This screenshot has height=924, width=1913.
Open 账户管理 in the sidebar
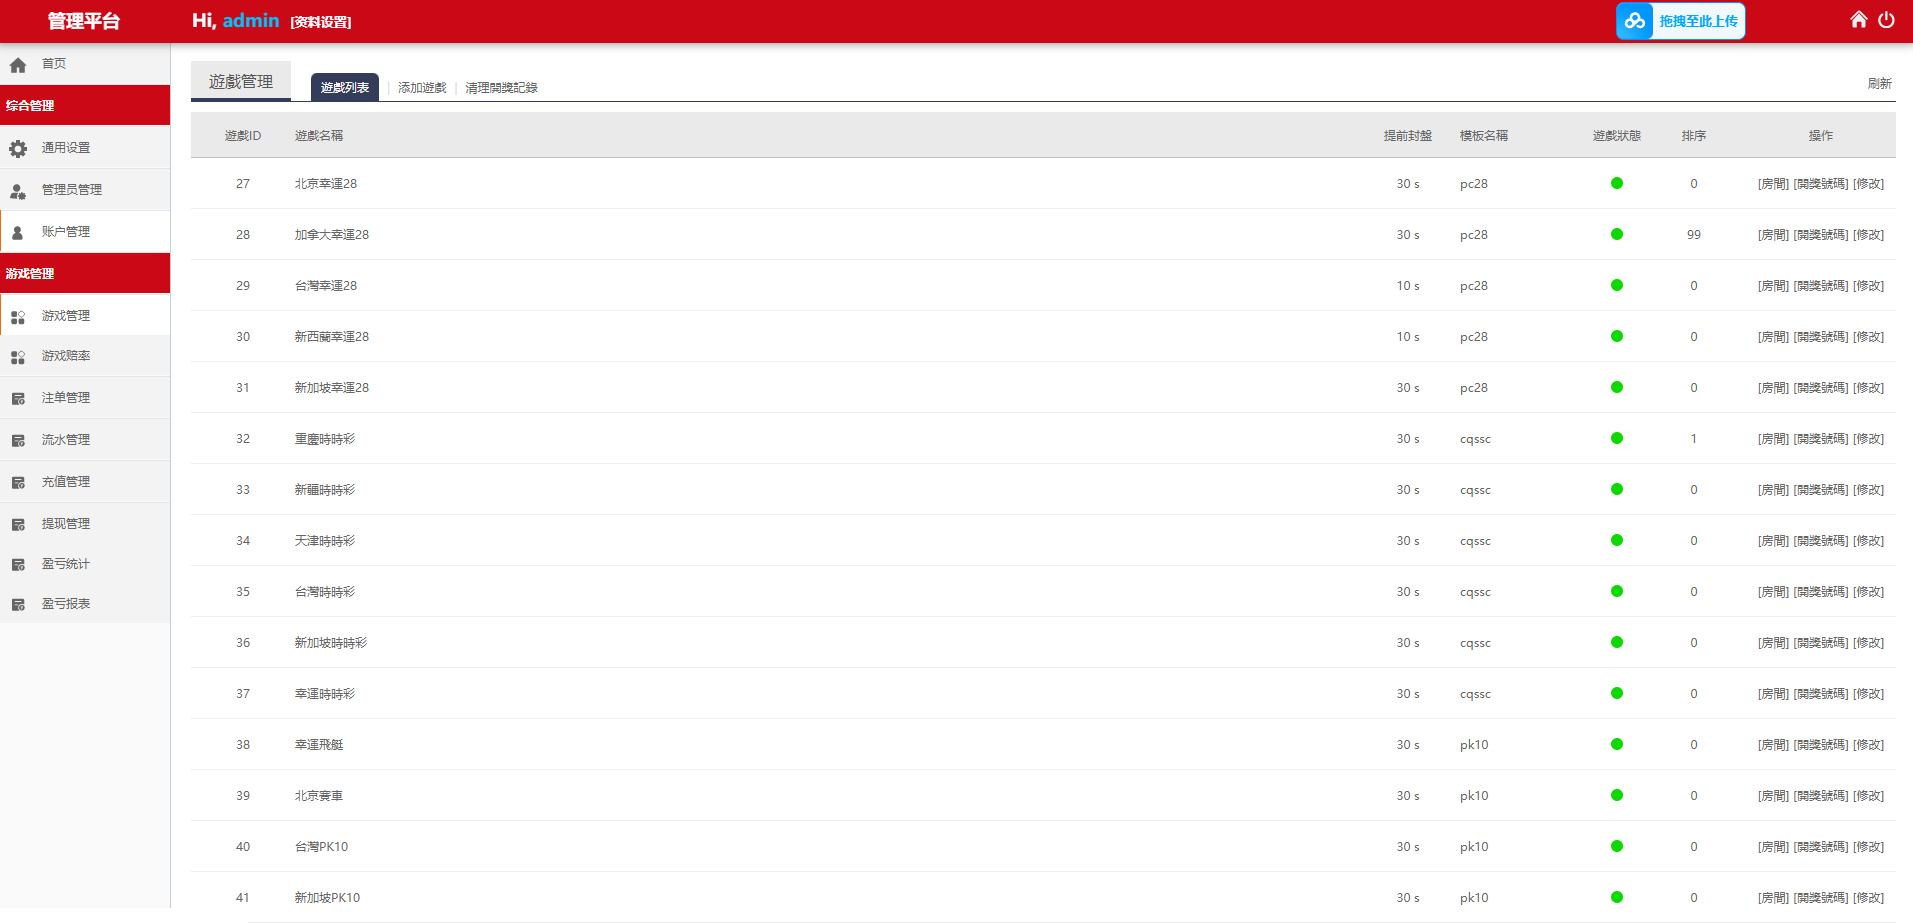pyautogui.click(x=66, y=232)
